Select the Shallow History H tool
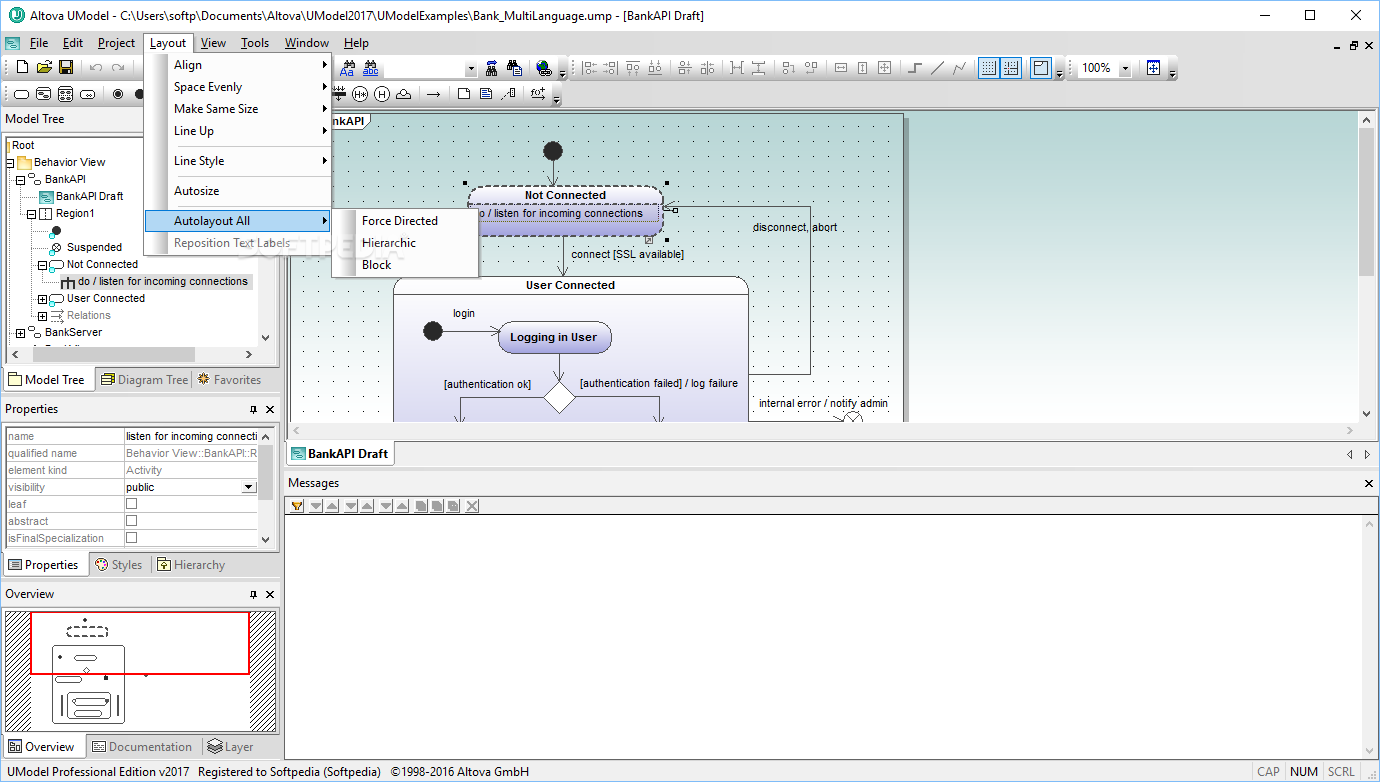The width and height of the screenshot is (1380, 782). [x=382, y=94]
